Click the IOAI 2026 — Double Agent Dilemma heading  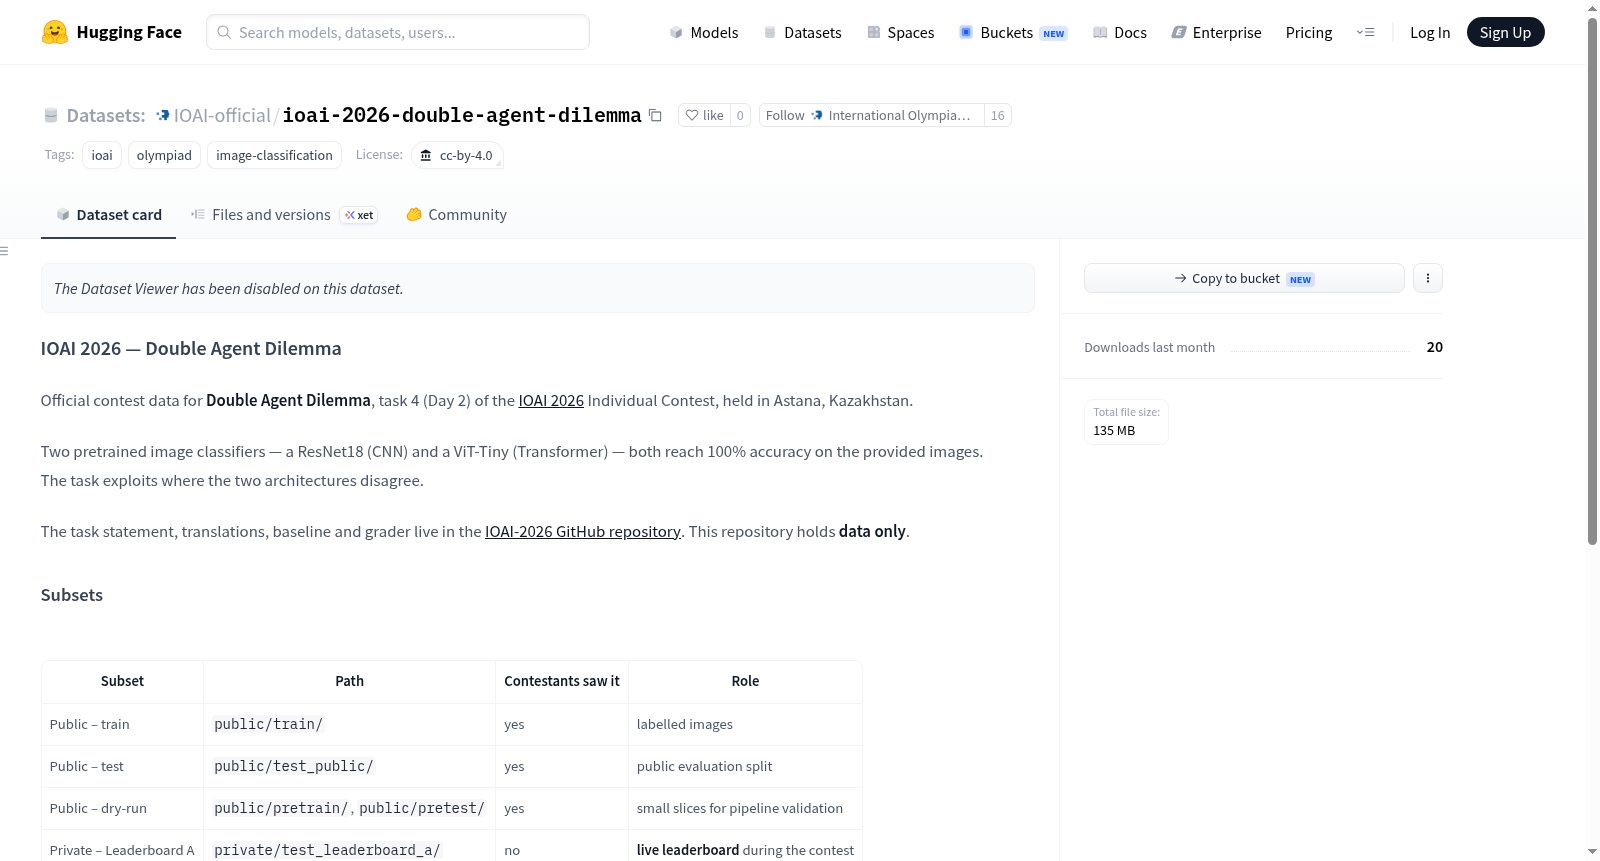point(191,349)
